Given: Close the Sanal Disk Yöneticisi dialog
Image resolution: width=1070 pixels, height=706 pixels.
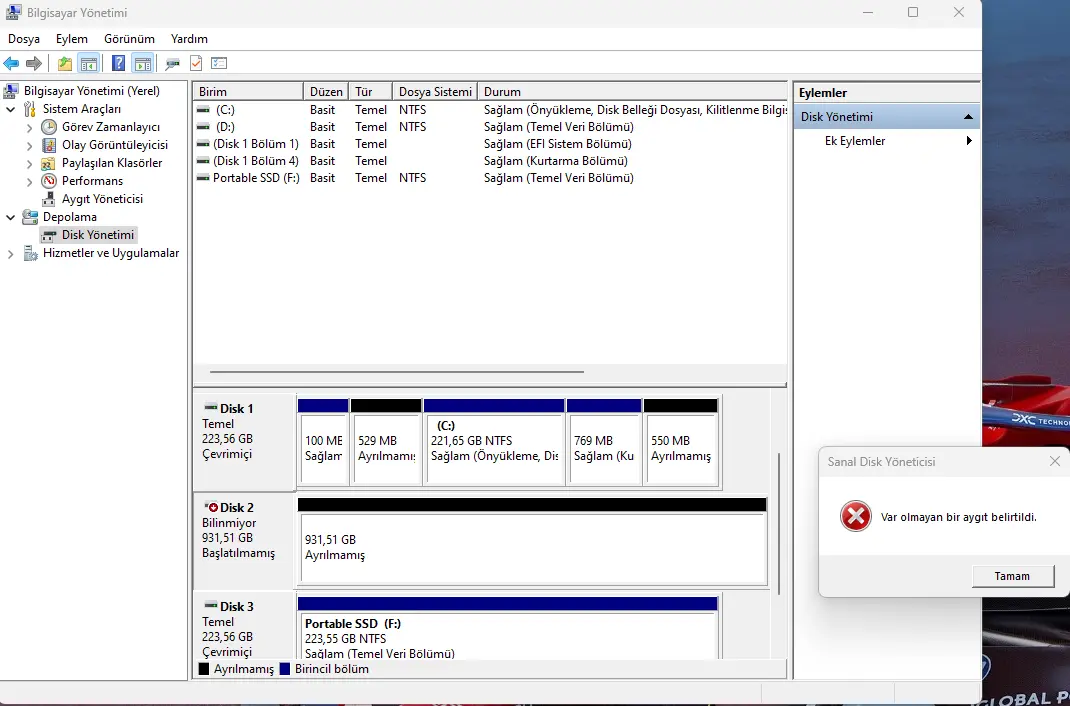Looking at the screenshot, I should (1054, 462).
